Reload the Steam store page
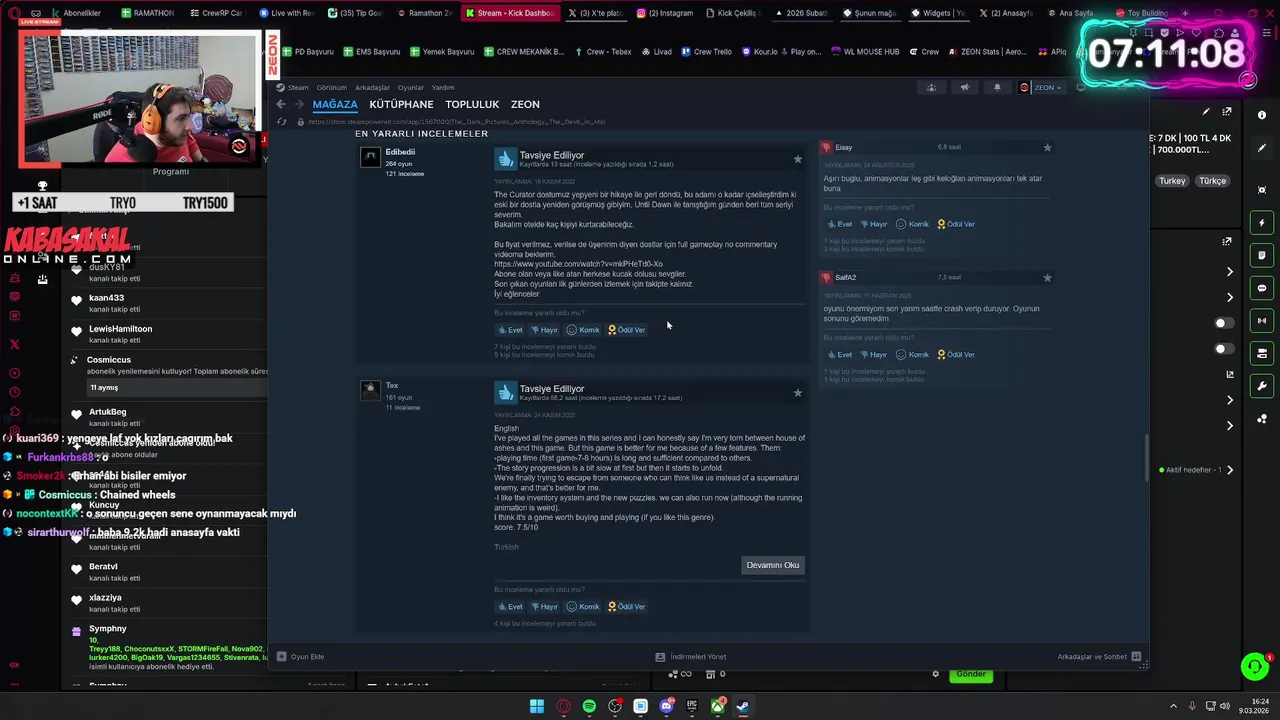Image resolution: width=1280 pixels, height=720 pixels. pos(282,122)
